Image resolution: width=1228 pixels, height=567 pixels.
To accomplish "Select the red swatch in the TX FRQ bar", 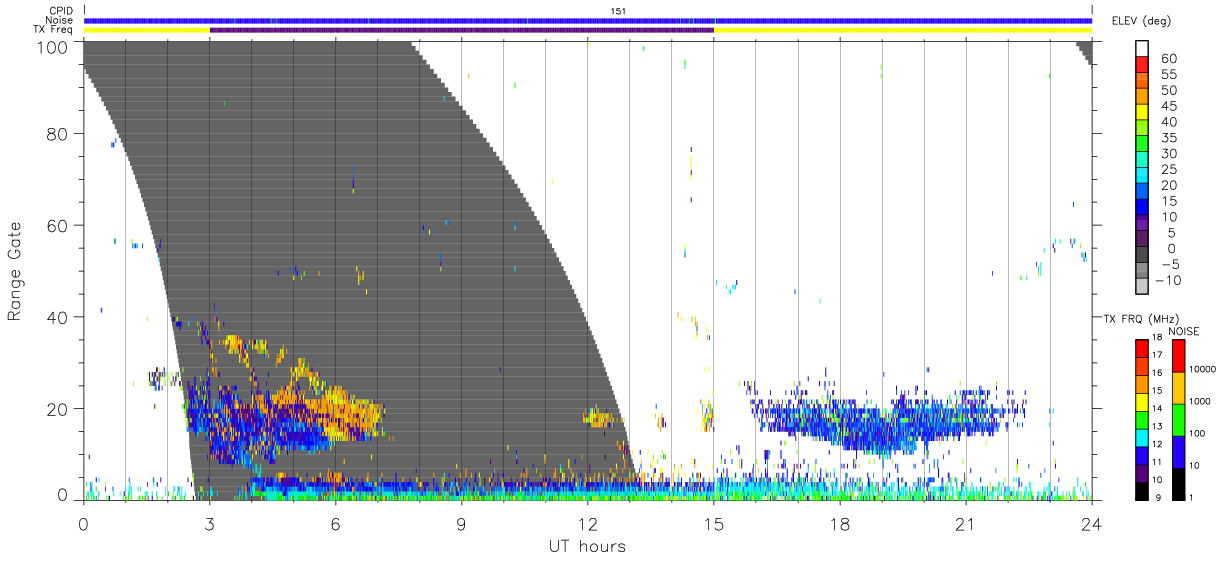I will [1142, 349].
